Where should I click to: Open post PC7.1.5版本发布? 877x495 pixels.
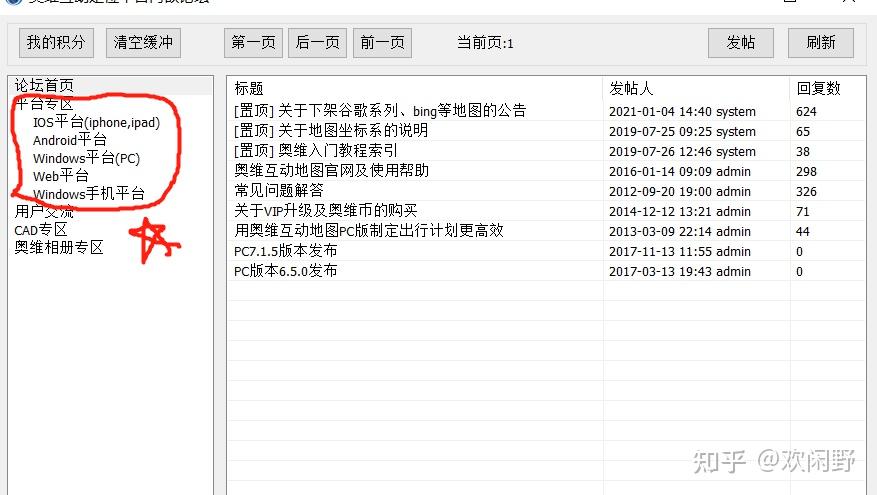click(x=285, y=251)
